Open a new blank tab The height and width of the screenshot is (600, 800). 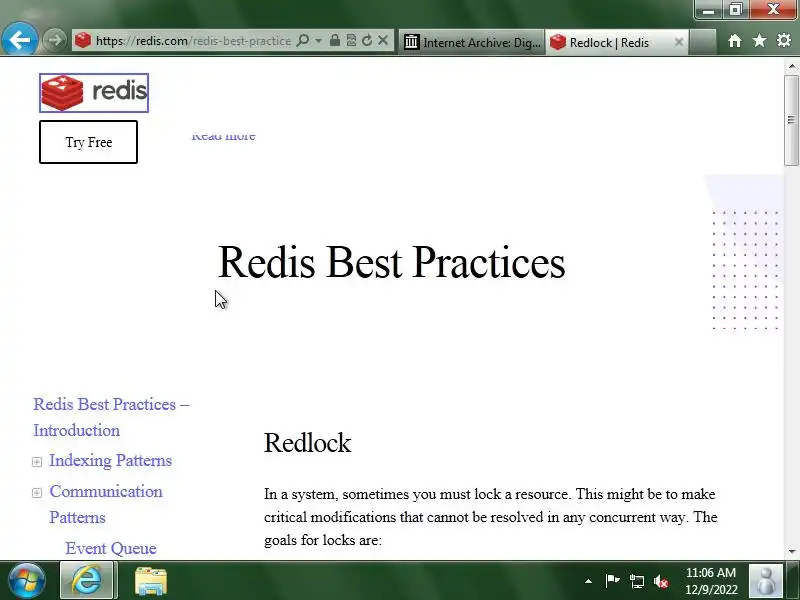pos(702,42)
